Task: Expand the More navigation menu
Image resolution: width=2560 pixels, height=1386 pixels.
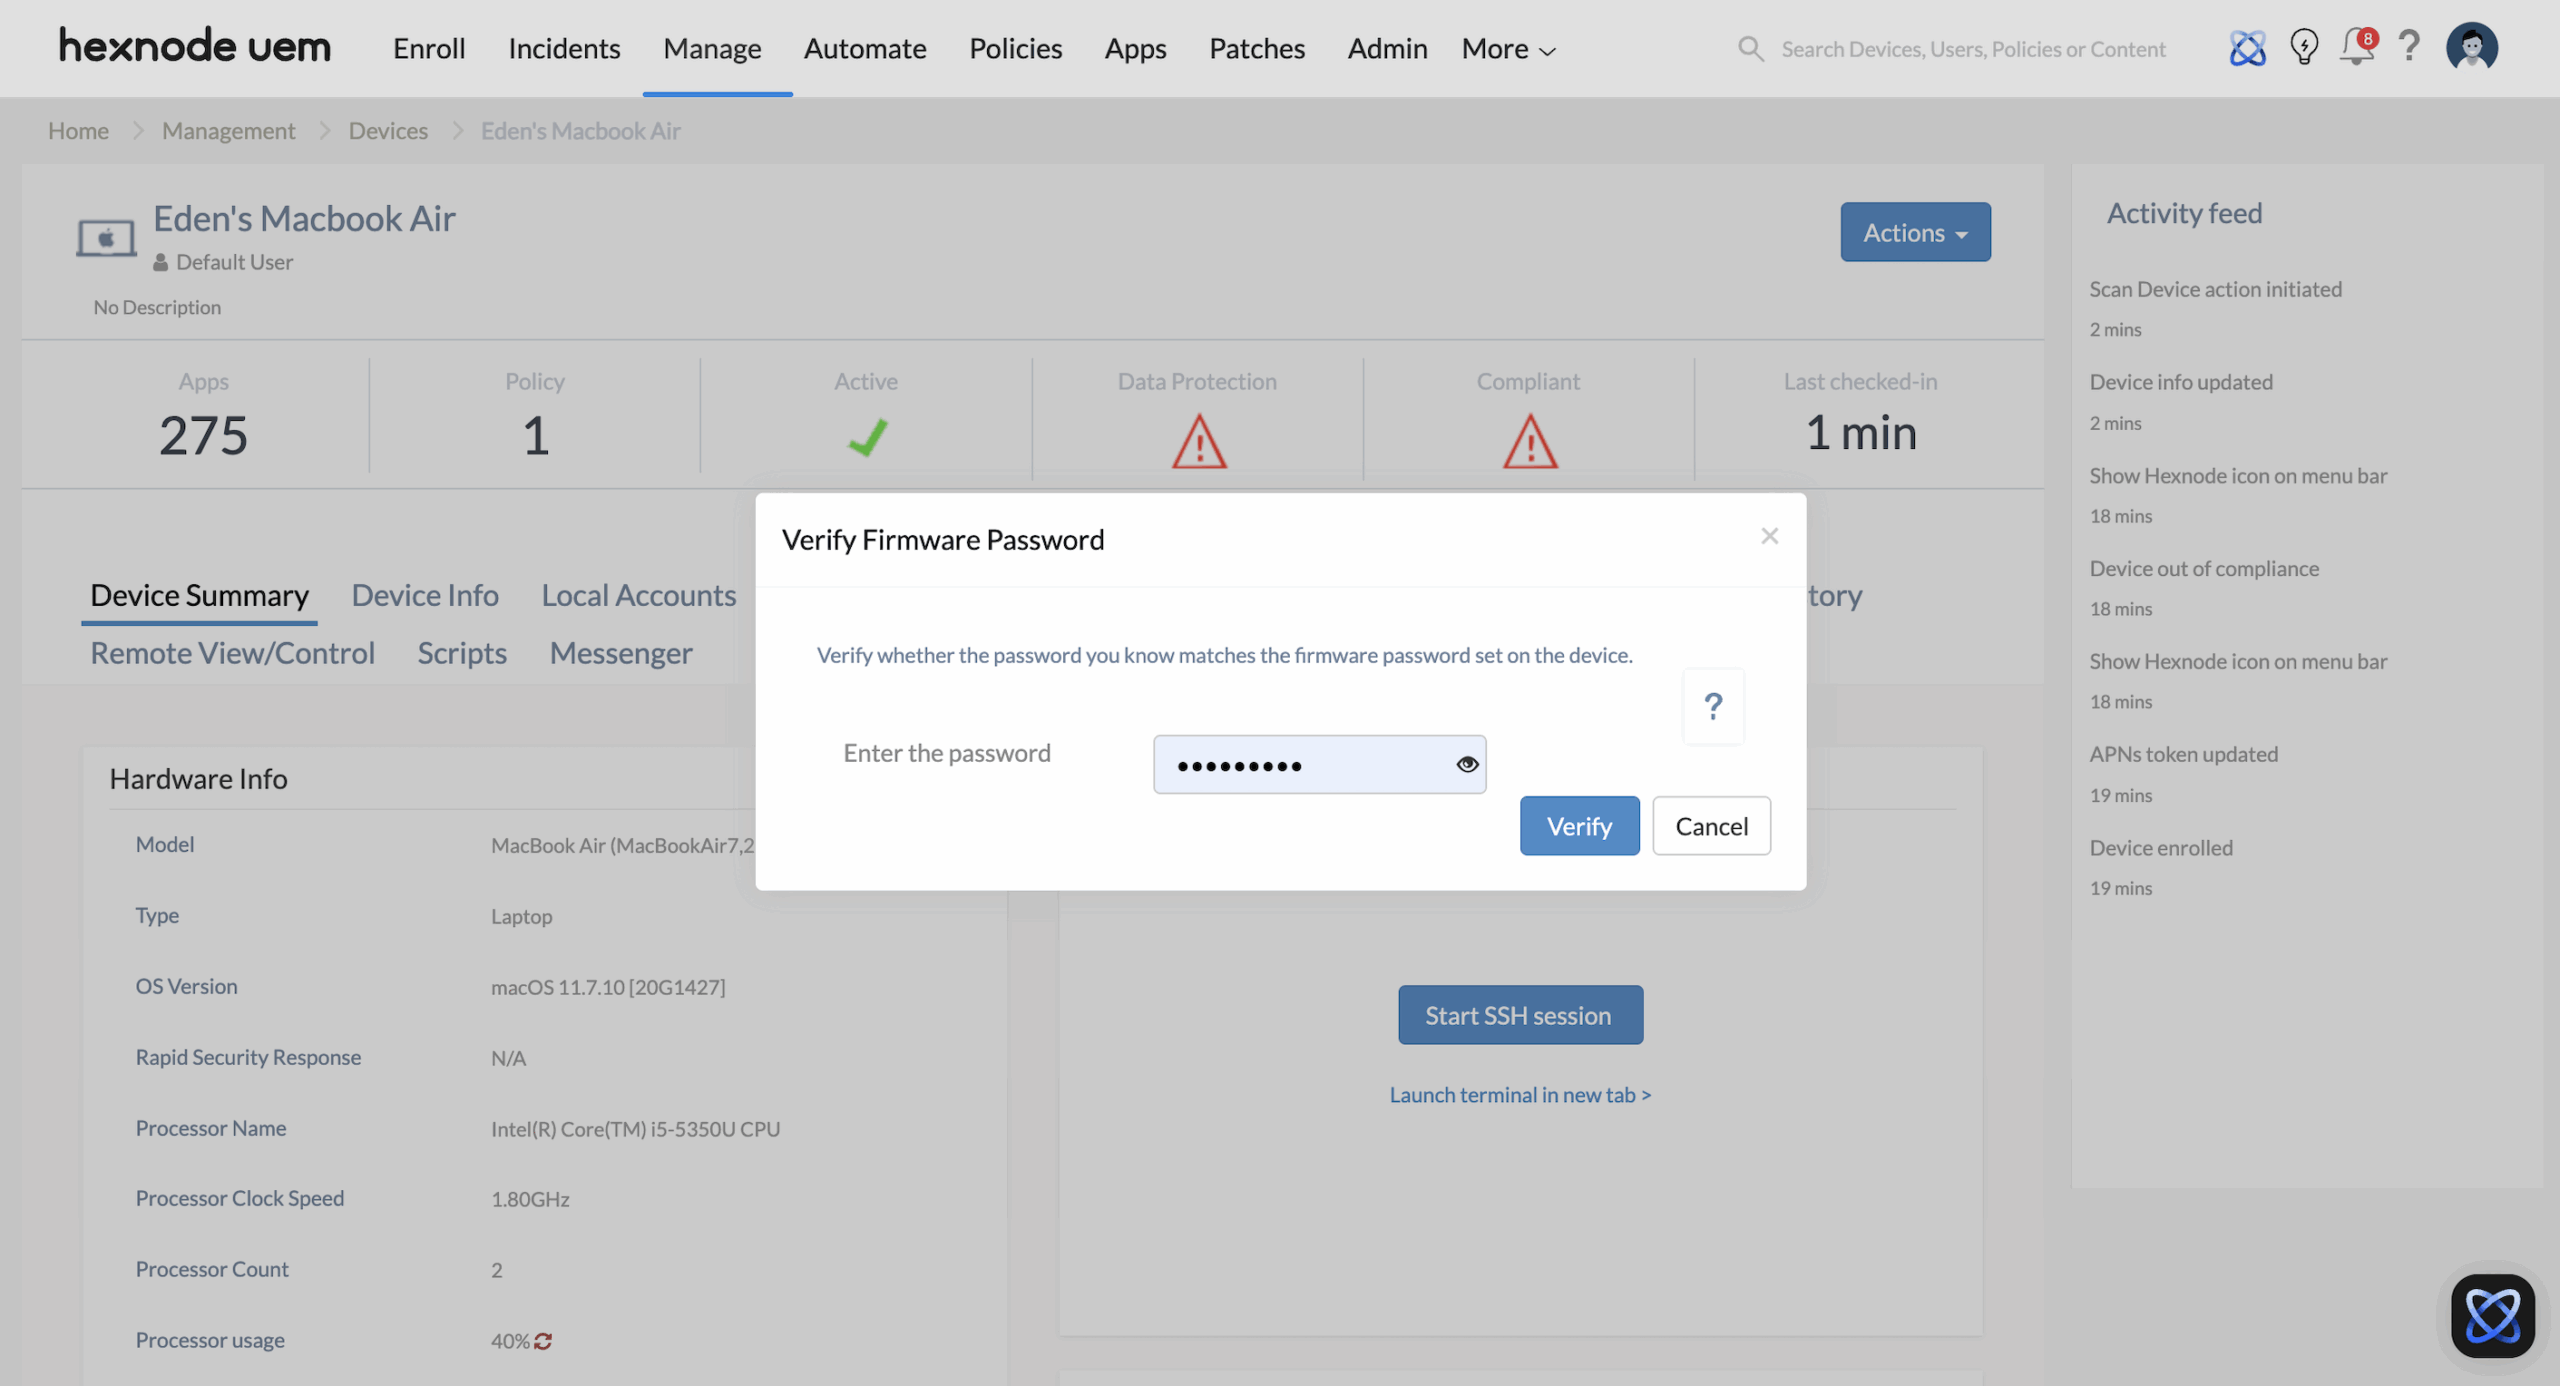Action: (1506, 48)
